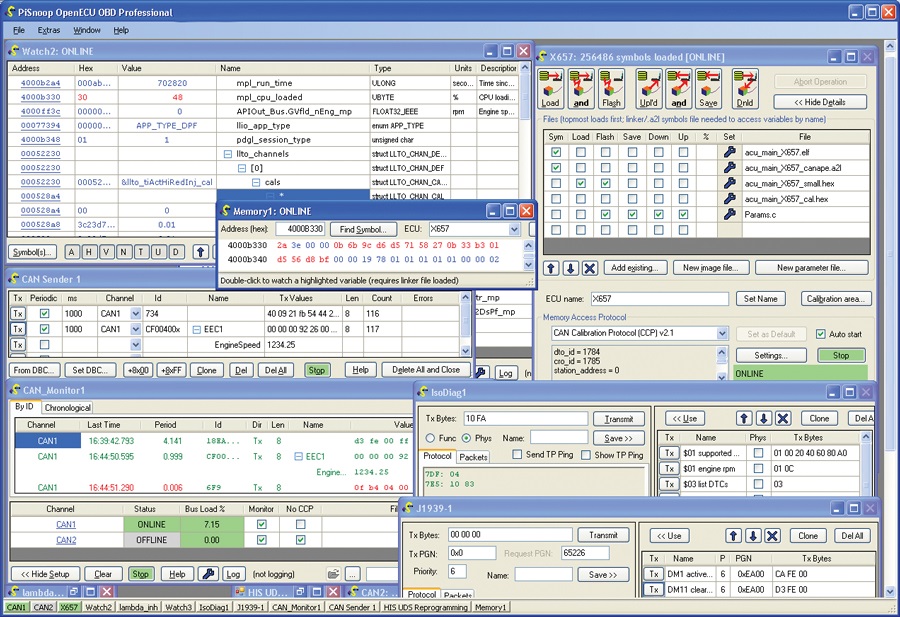Uncheck Load for acu_main_X657_small.hex
Image resolution: width=900 pixels, height=617 pixels.
[581, 183]
